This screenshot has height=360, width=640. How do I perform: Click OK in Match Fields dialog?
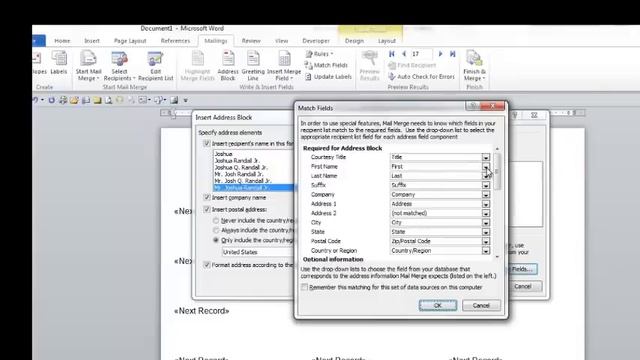[438, 305]
